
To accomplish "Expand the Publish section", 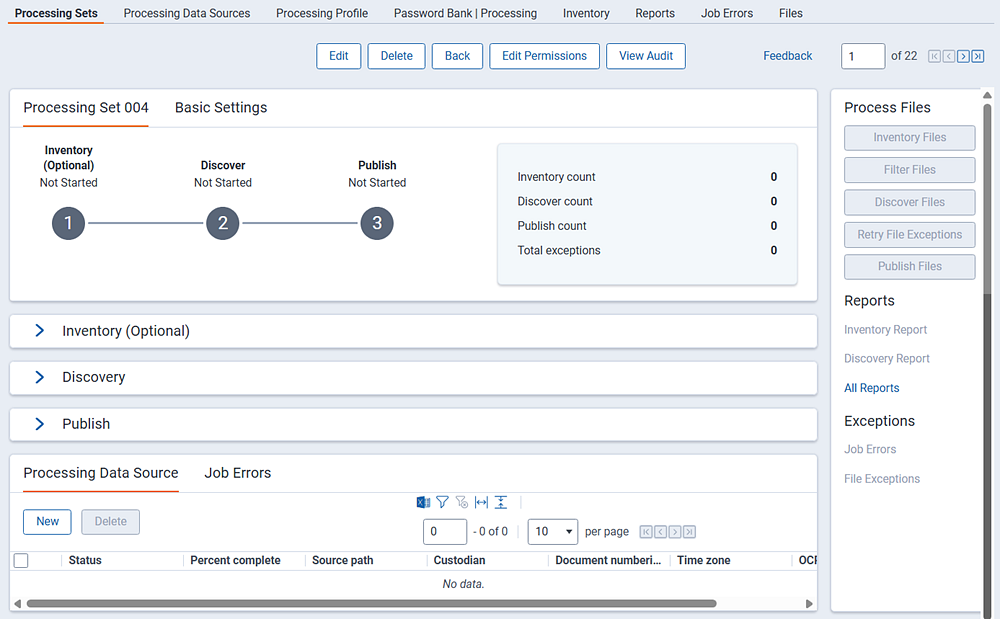I will (x=40, y=423).
